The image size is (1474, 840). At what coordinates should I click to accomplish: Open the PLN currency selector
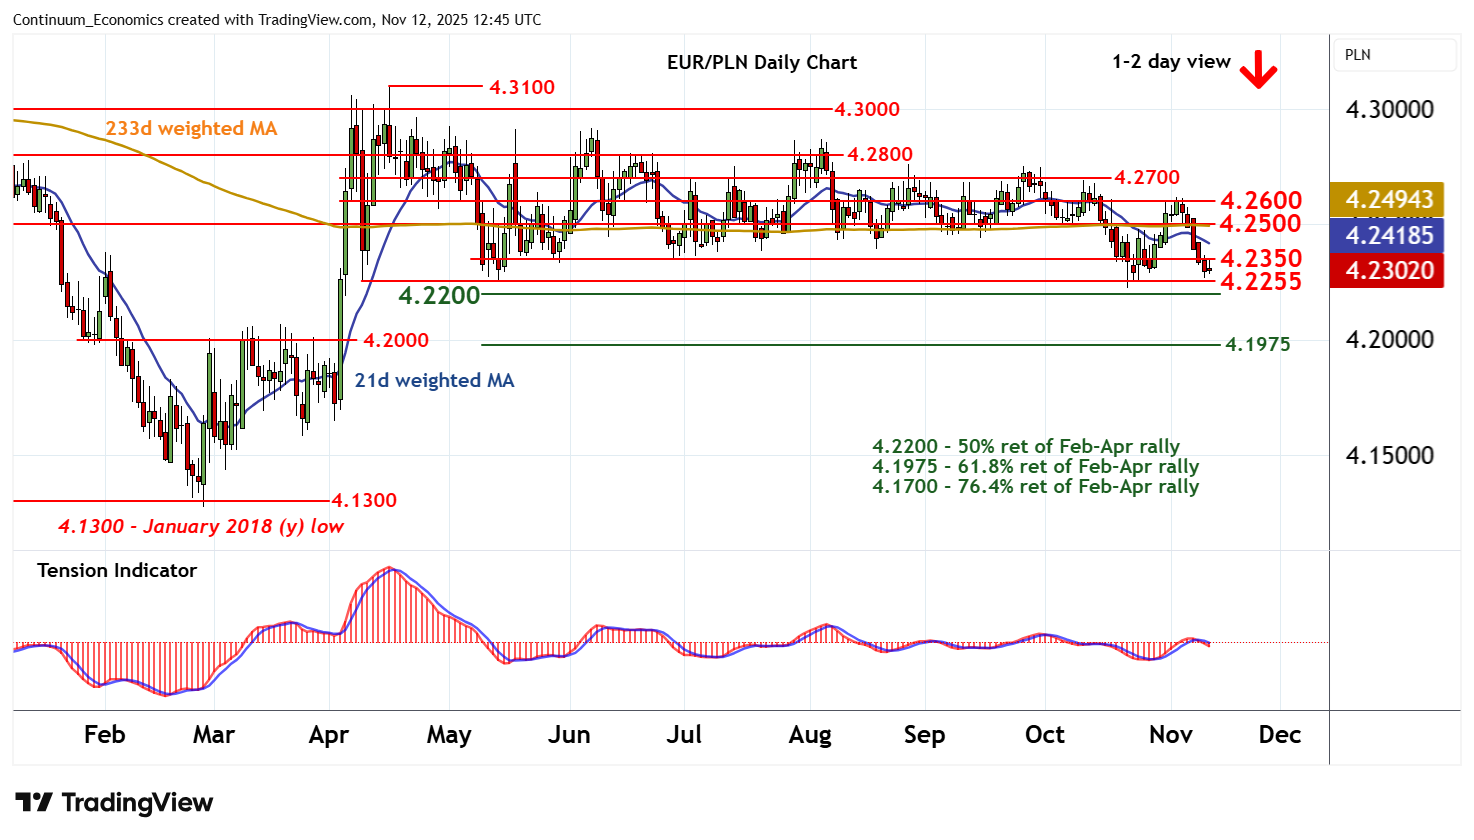(x=1395, y=55)
